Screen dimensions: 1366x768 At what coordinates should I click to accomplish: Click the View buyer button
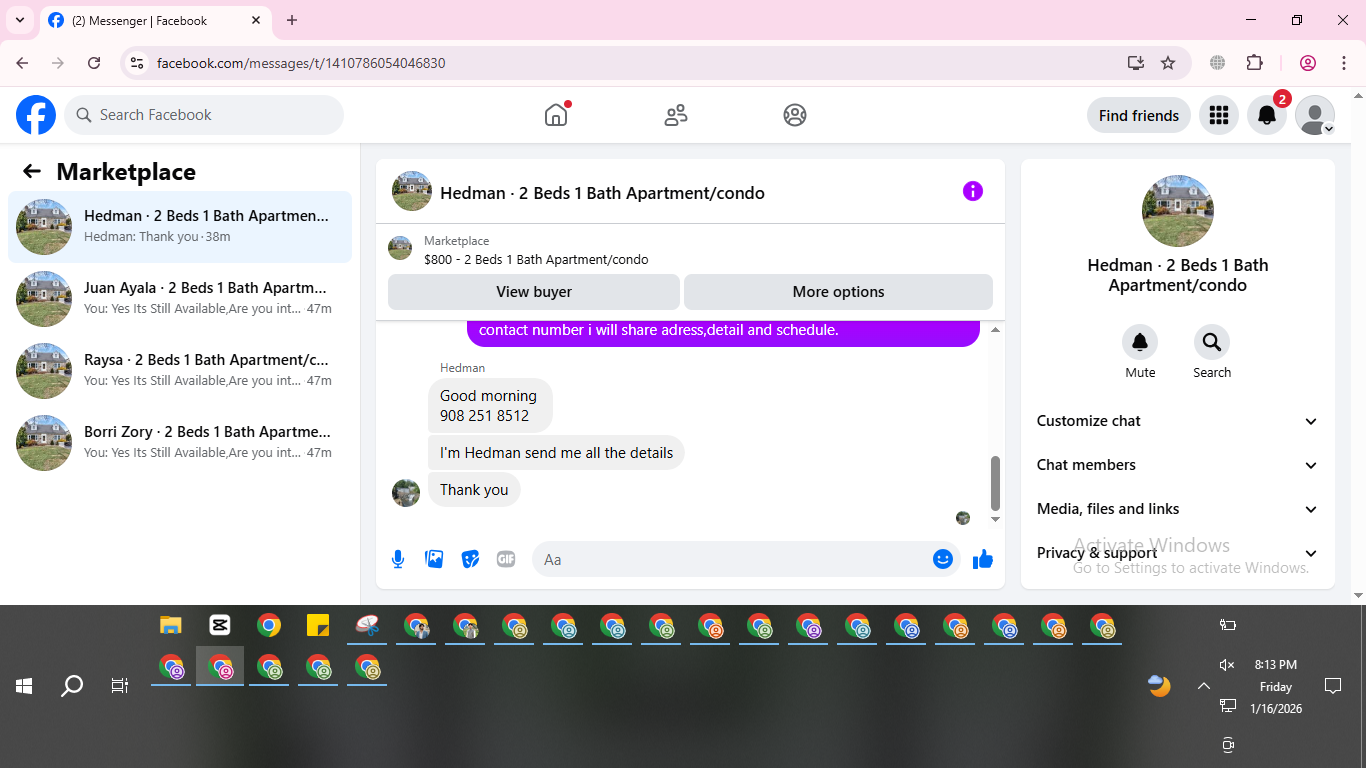click(534, 292)
